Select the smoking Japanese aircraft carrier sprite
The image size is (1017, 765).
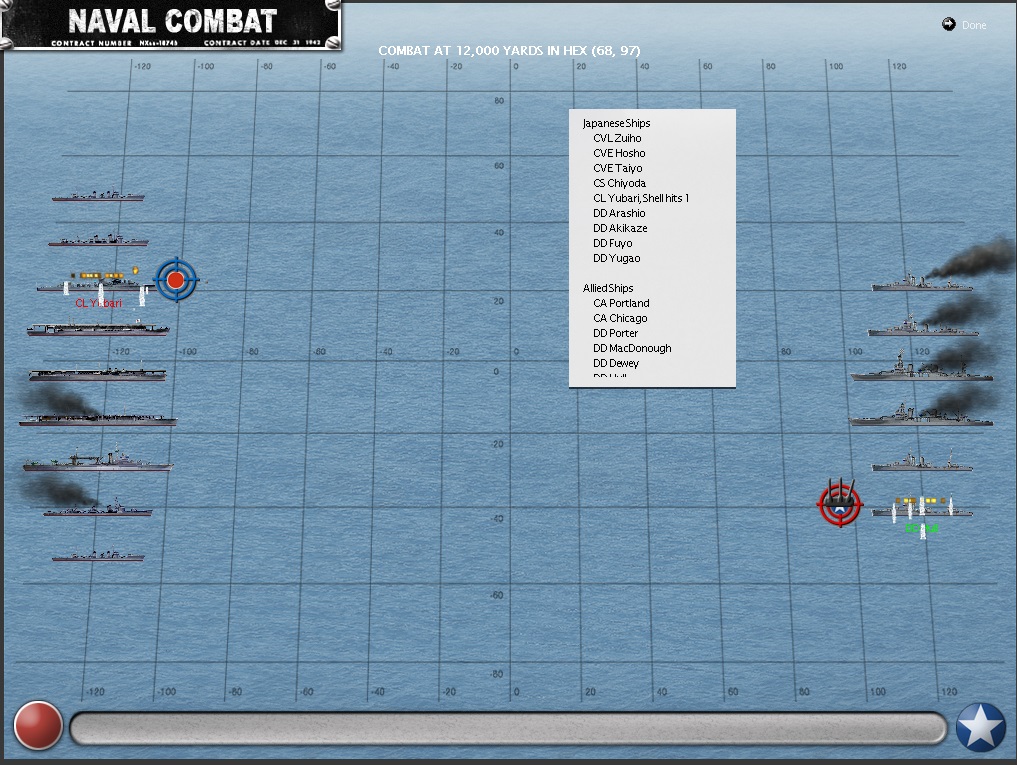[98, 419]
